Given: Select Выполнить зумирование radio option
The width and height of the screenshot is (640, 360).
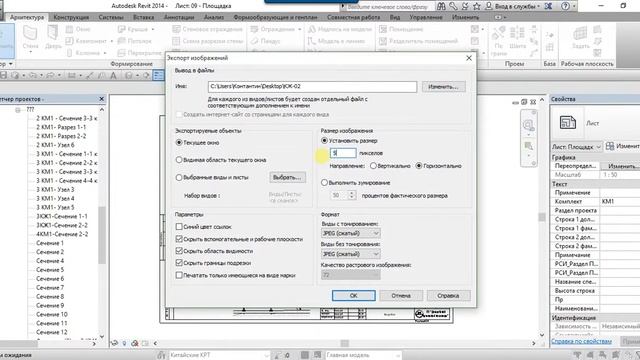Looking at the screenshot, I should click(x=324, y=183).
